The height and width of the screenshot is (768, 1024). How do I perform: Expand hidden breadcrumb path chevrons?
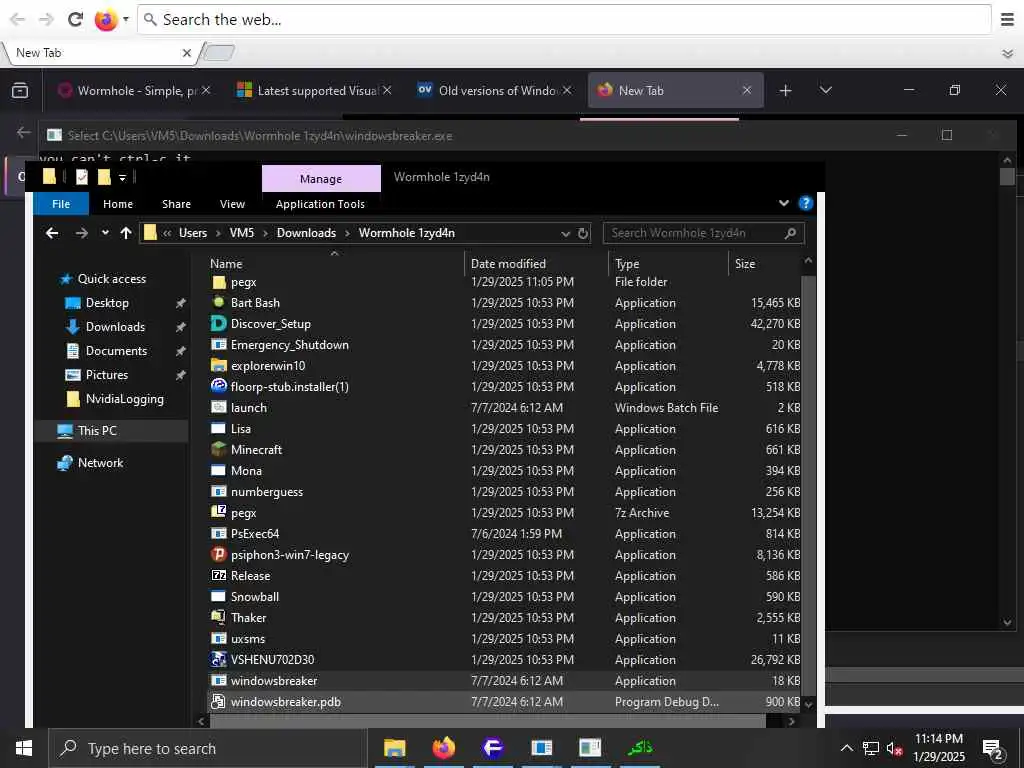pyautogui.click(x=167, y=233)
